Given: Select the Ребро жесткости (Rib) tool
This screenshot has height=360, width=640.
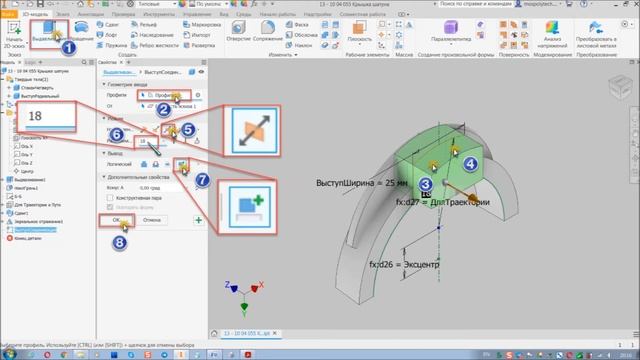Looking at the screenshot, I should (x=155, y=45).
